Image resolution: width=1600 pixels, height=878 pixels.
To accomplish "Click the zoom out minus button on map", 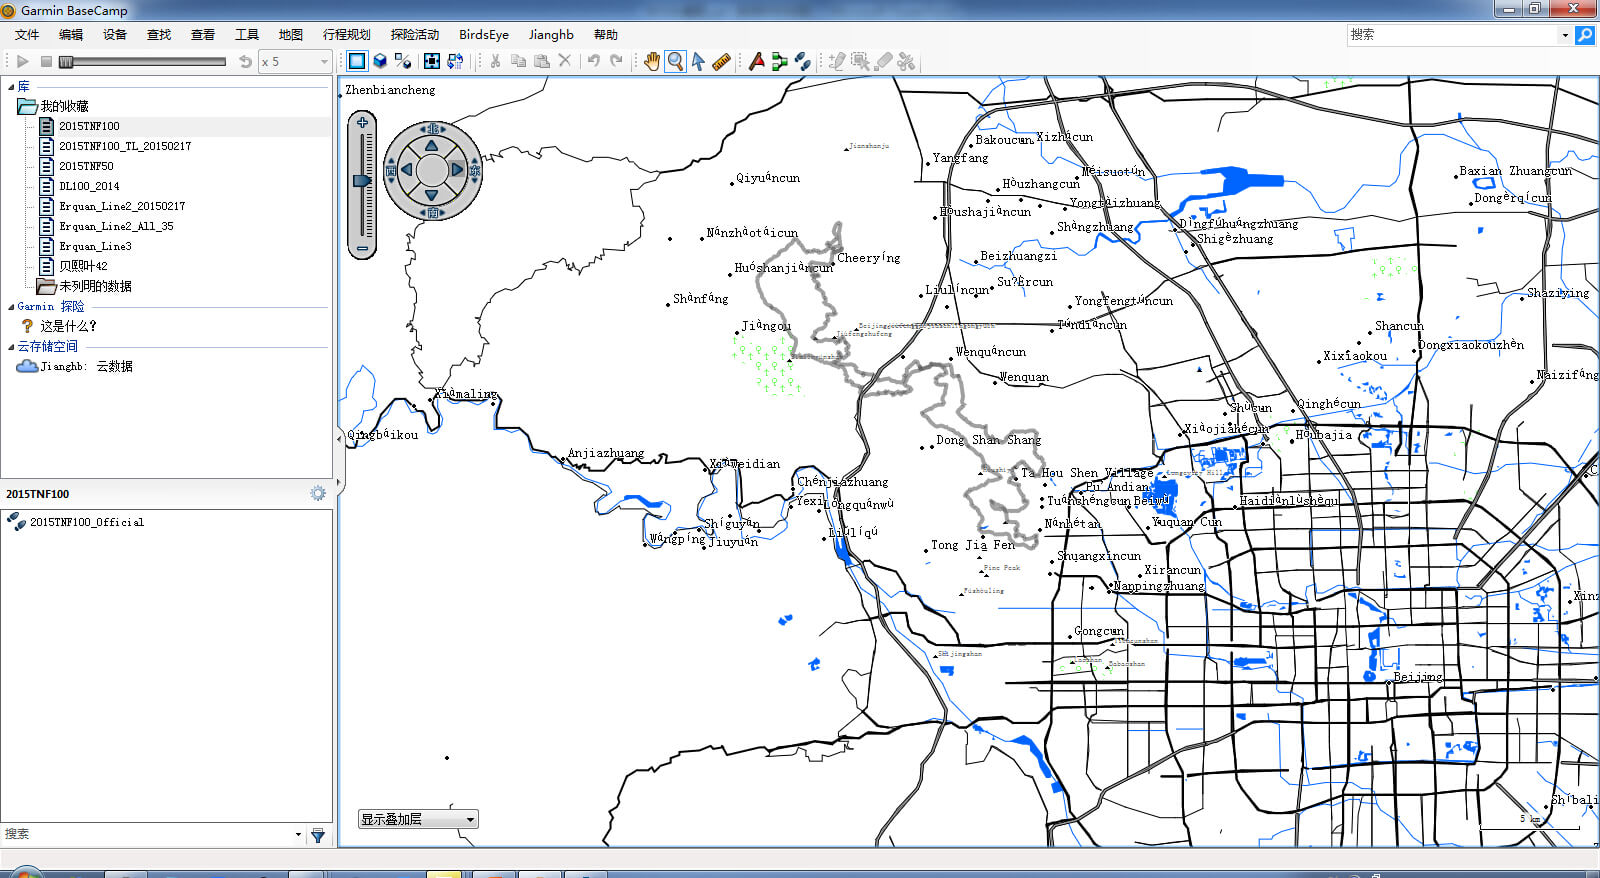I will pos(362,248).
